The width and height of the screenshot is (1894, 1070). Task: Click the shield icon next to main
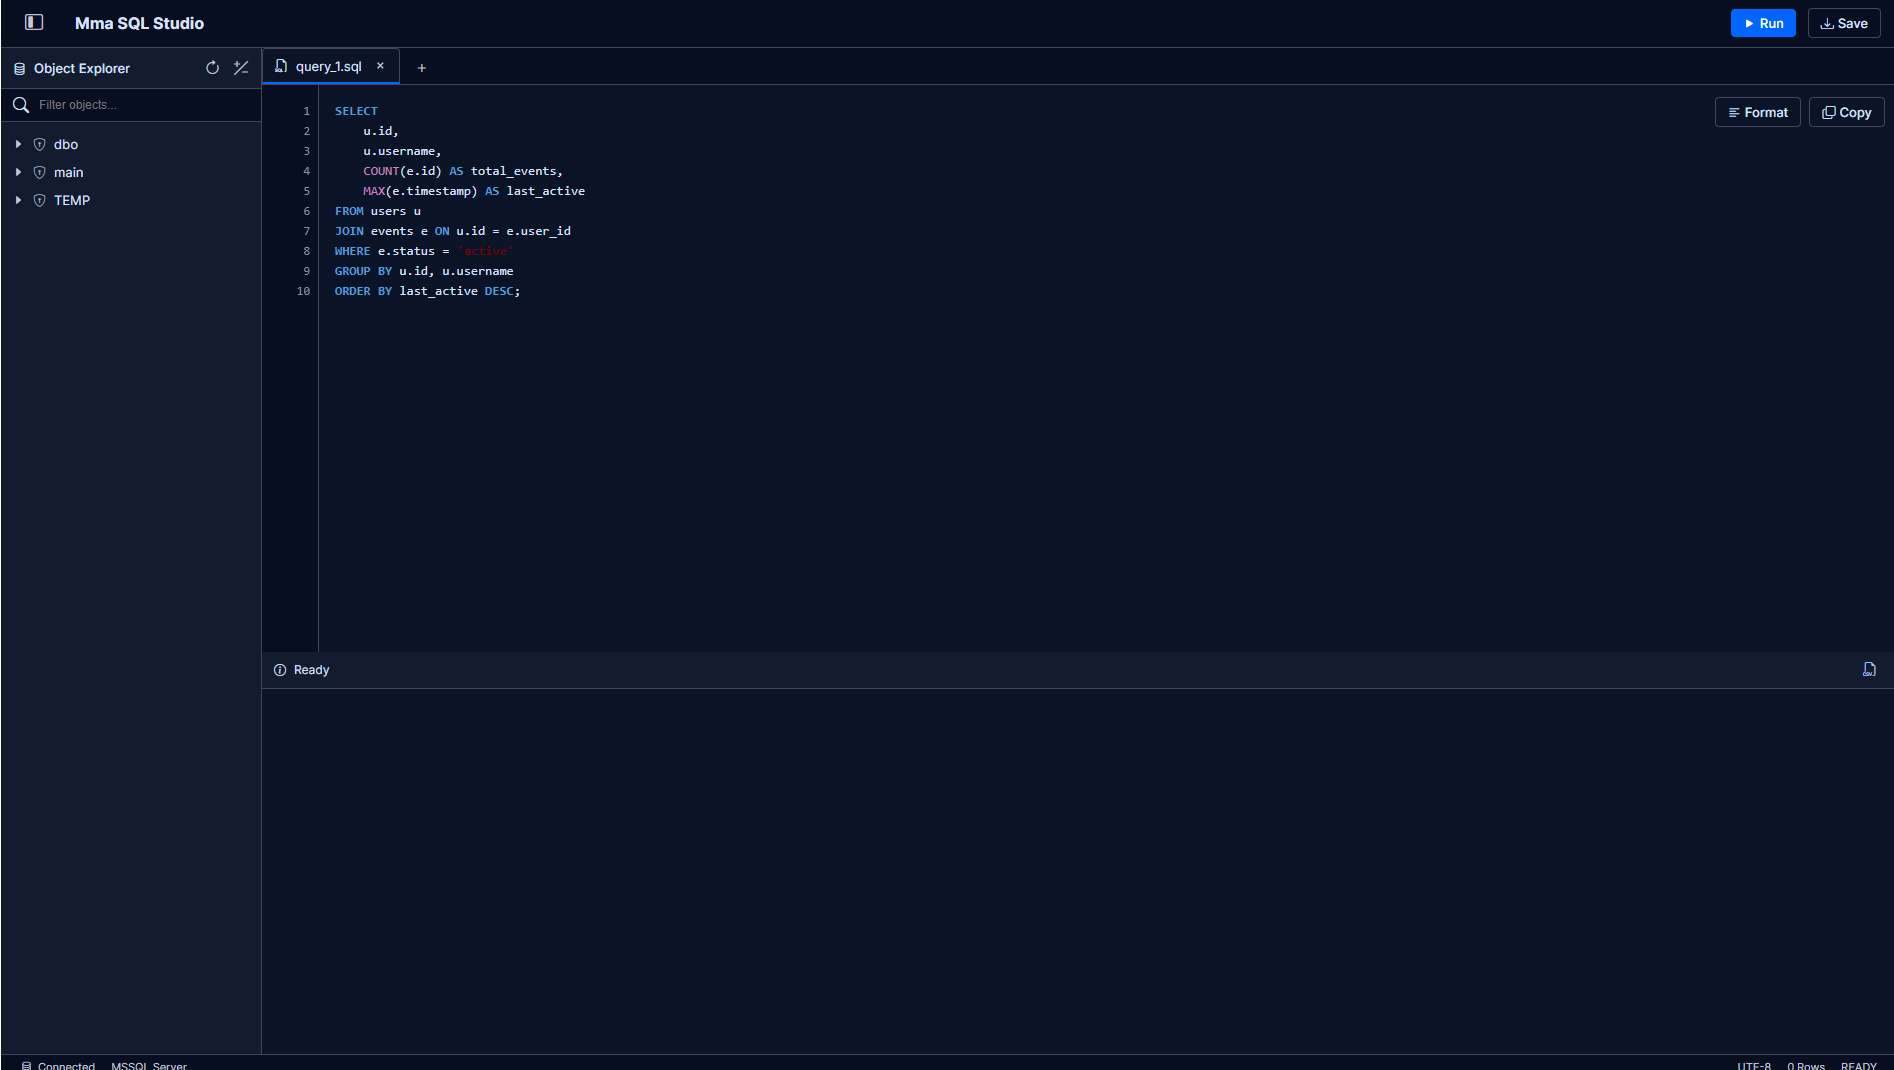click(x=40, y=172)
